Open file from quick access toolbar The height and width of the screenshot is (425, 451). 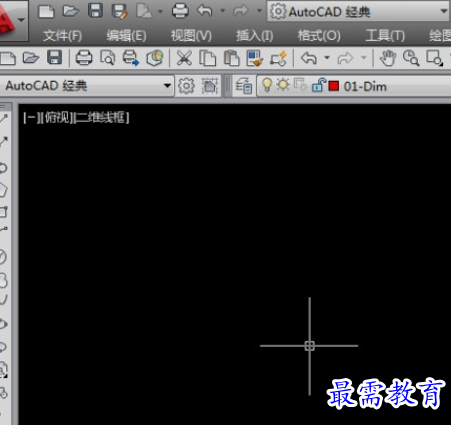pyautogui.click(x=71, y=11)
